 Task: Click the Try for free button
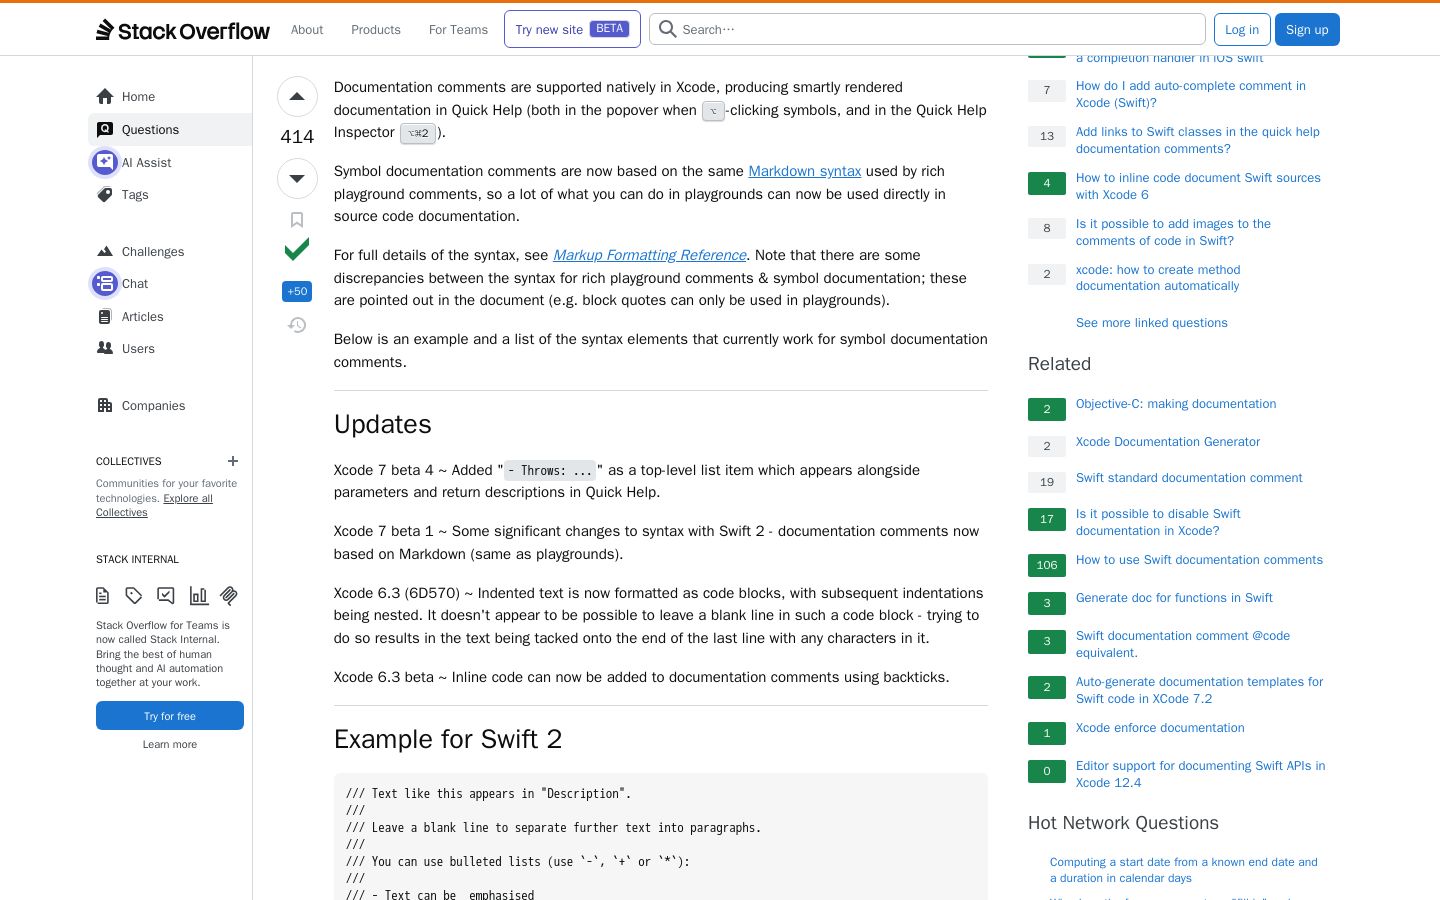[x=170, y=716]
